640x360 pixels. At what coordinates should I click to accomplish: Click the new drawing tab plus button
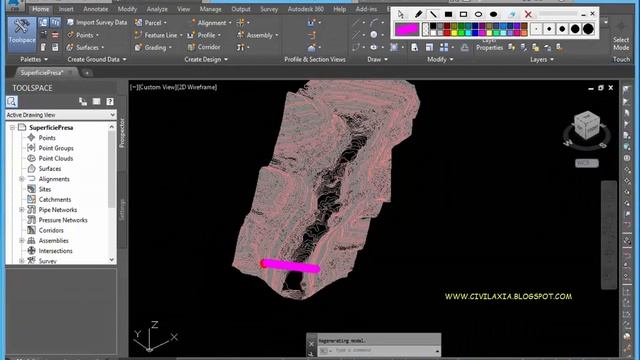point(87,73)
